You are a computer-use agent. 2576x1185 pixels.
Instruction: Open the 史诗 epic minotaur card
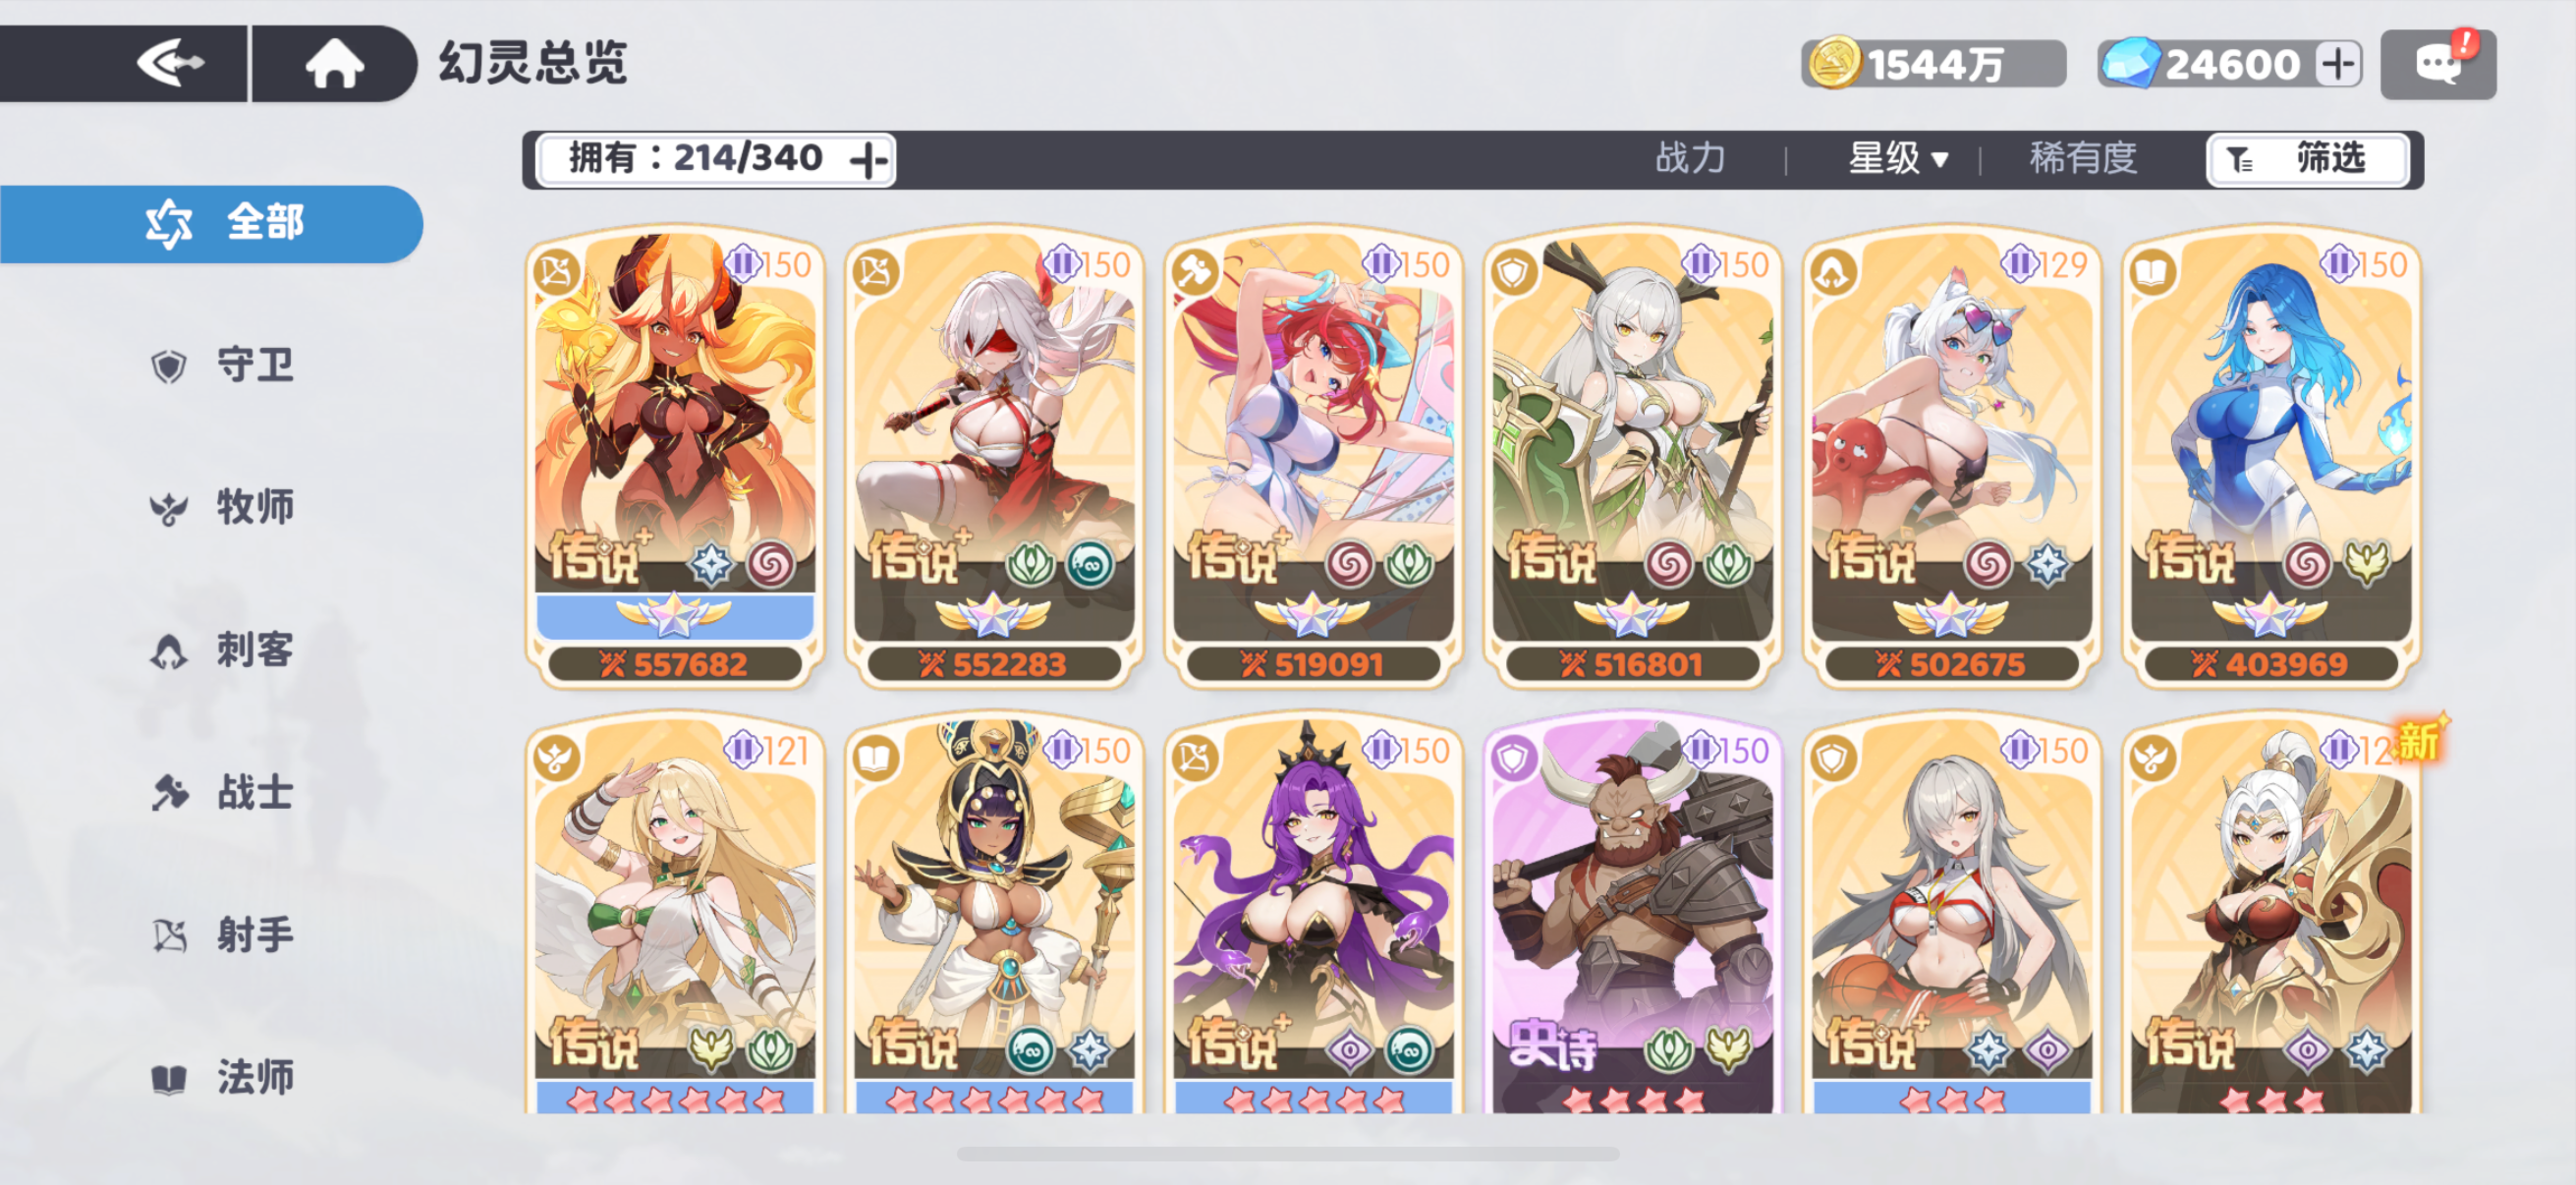tap(1632, 915)
